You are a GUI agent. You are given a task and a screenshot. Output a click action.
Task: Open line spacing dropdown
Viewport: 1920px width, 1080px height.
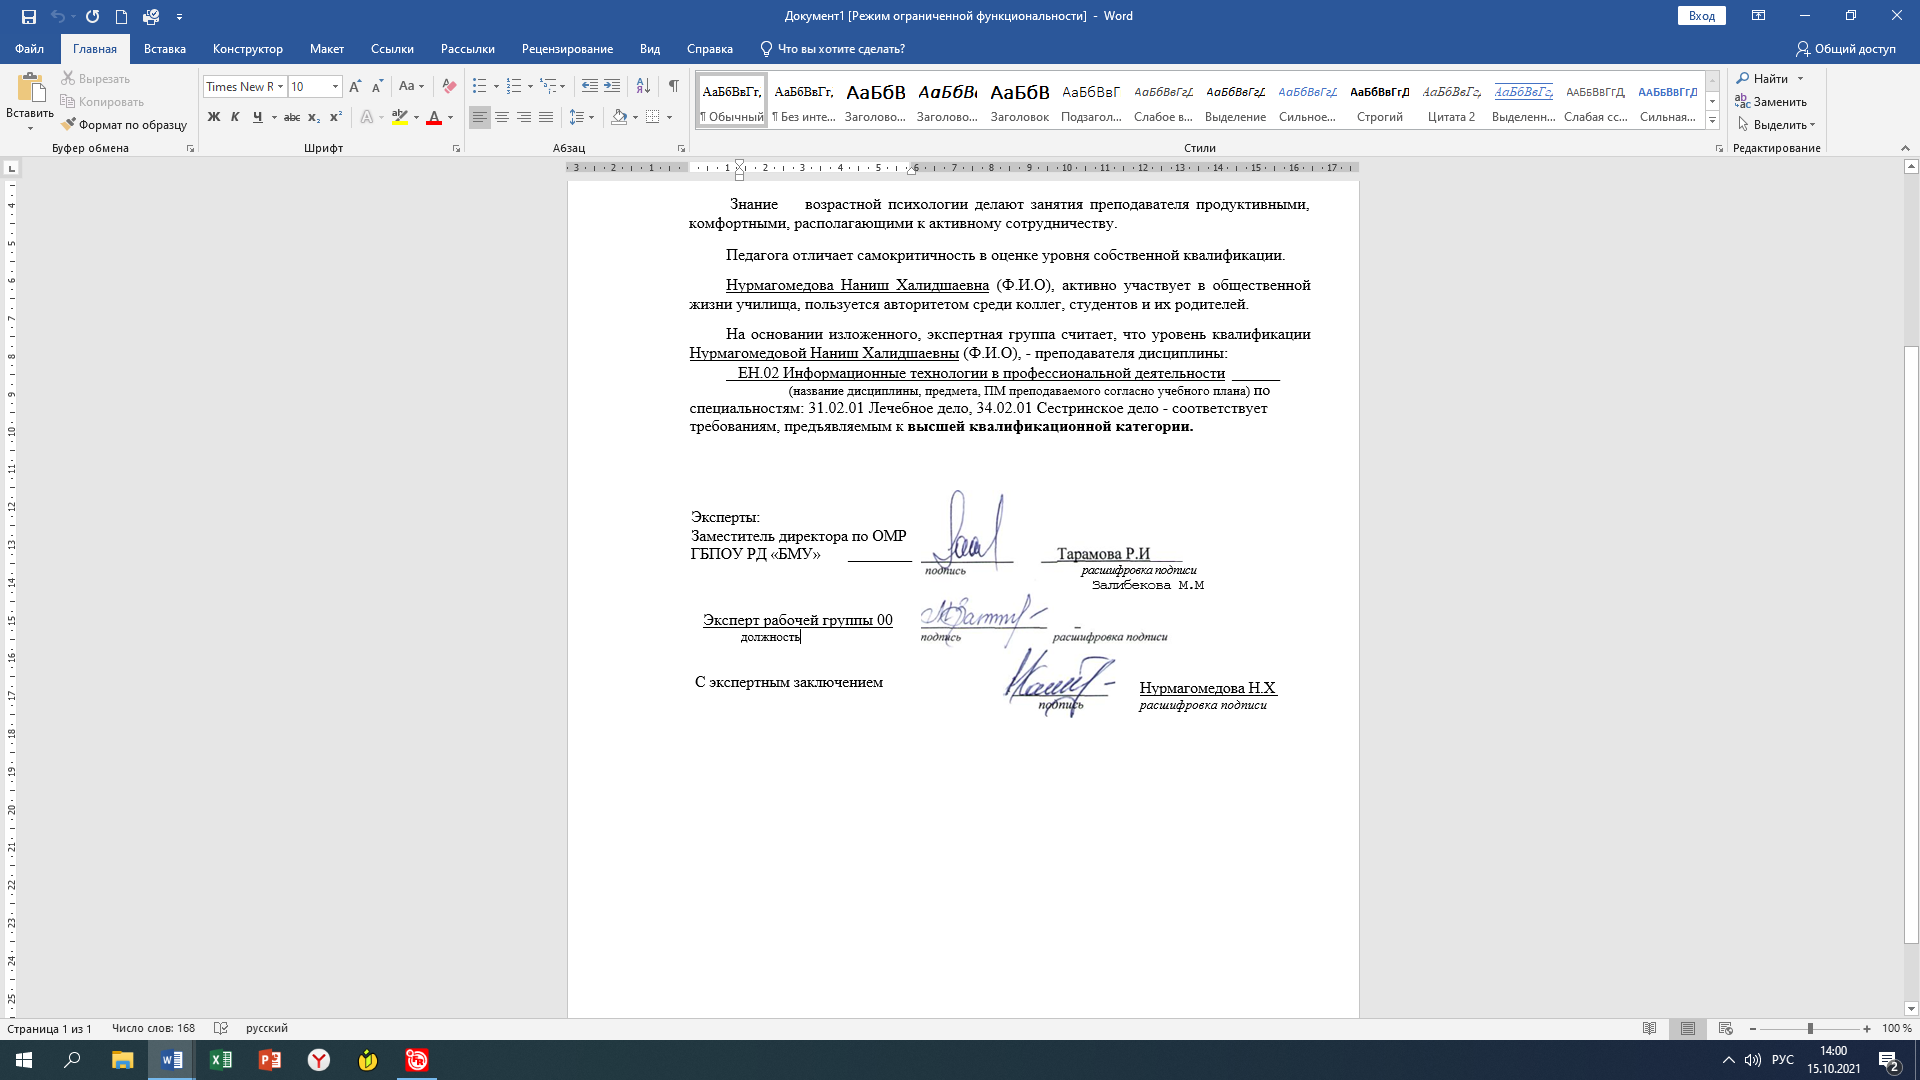[x=581, y=117]
